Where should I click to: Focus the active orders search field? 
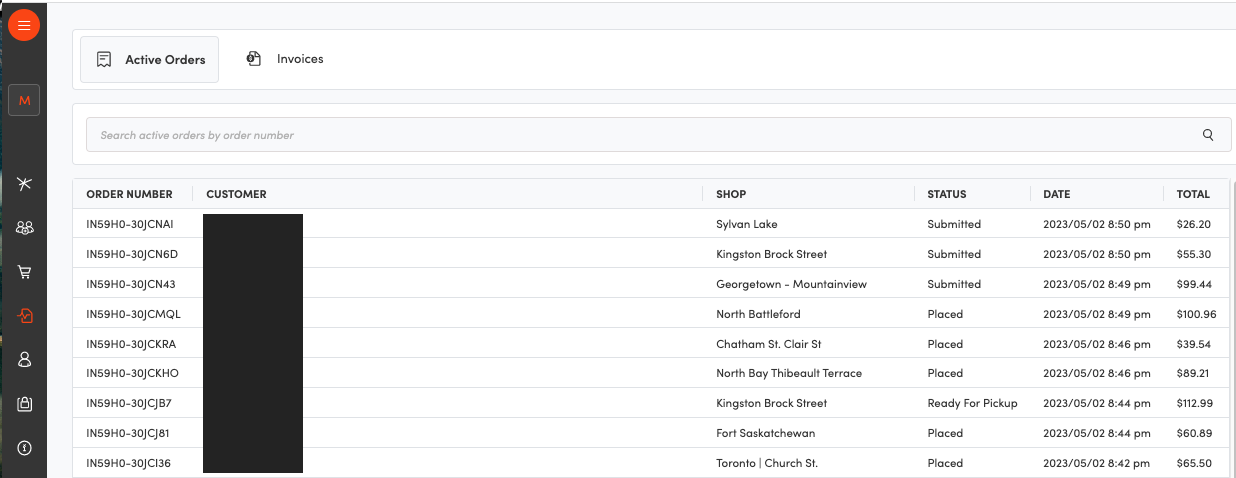pos(640,135)
